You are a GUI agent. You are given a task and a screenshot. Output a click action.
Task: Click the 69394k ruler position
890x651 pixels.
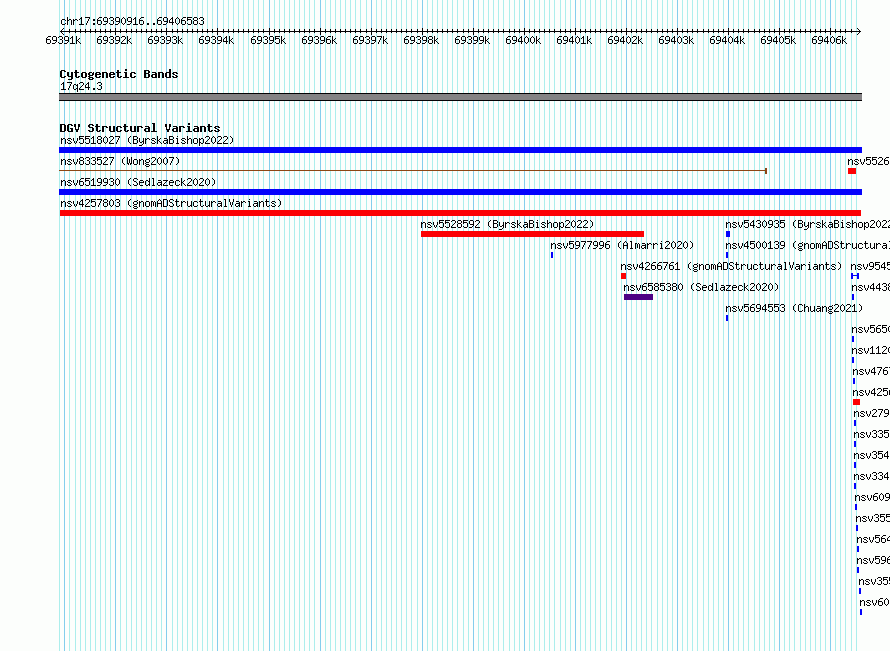pos(216,40)
